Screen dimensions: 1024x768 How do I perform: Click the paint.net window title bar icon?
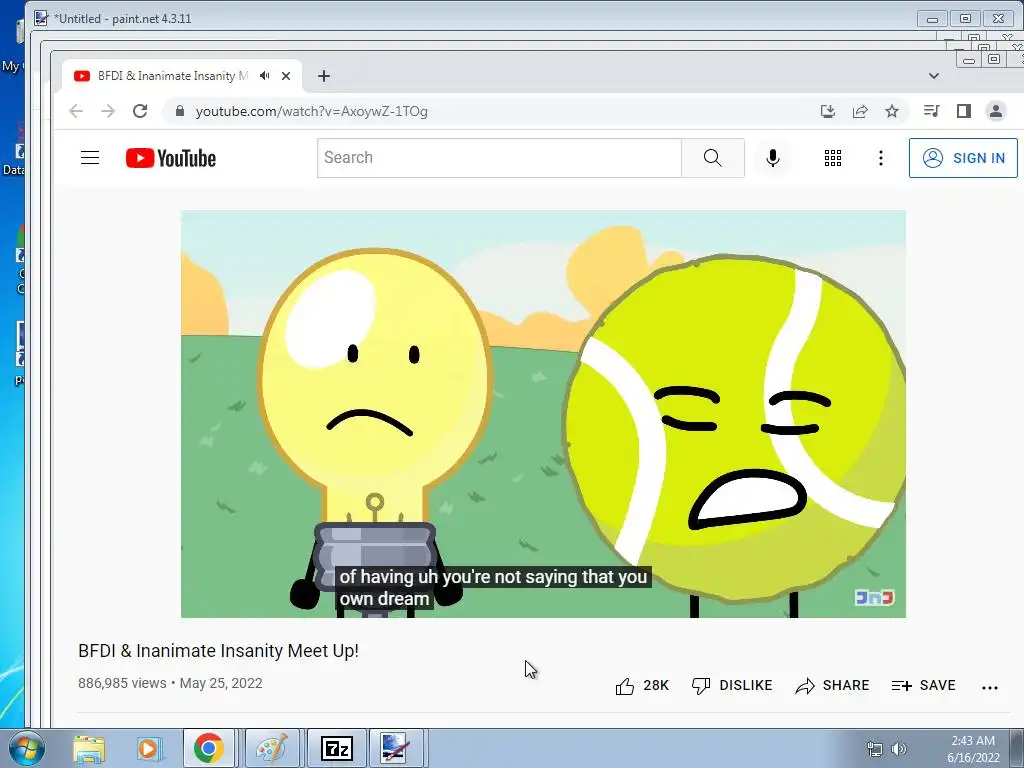coord(41,18)
